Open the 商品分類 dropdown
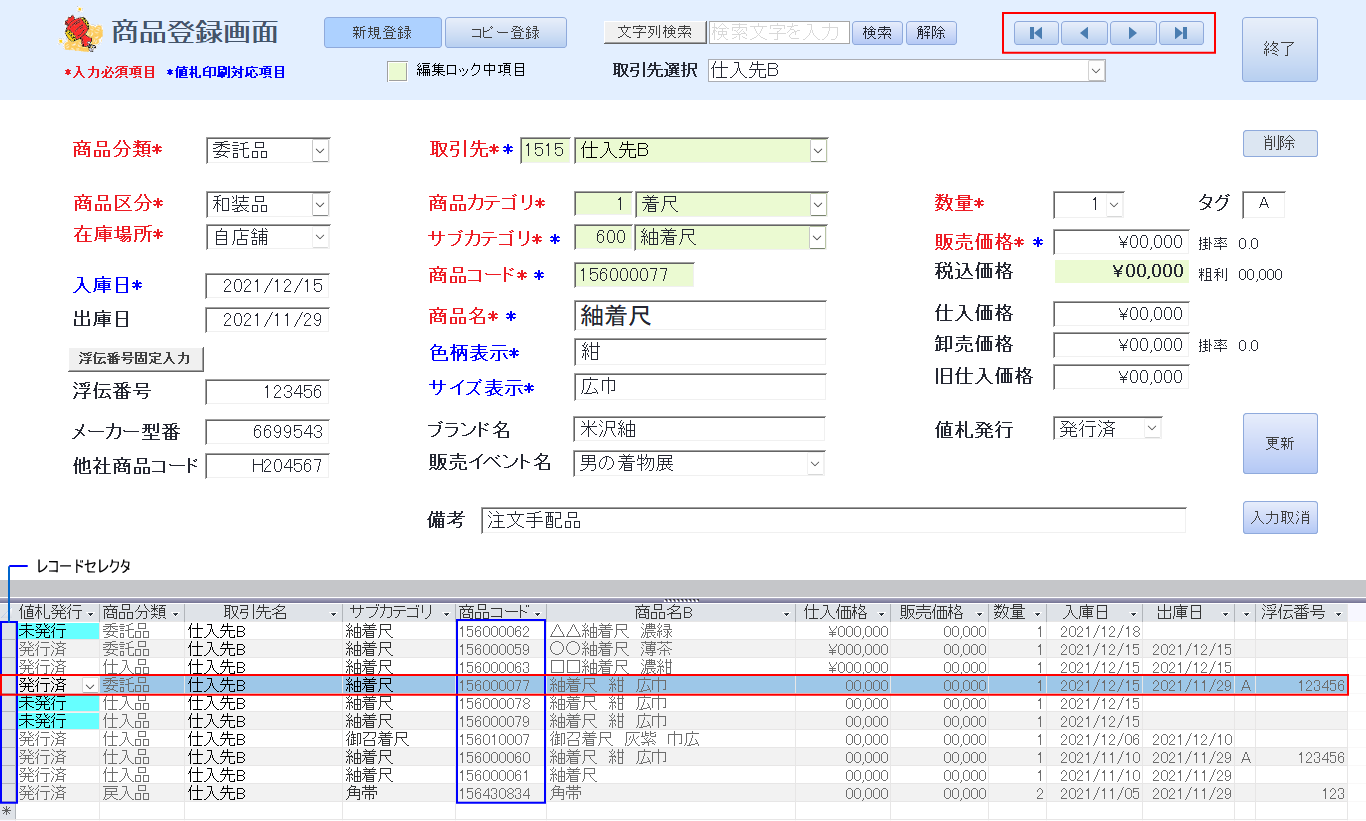Viewport: 1366px width, 821px height. point(320,150)
